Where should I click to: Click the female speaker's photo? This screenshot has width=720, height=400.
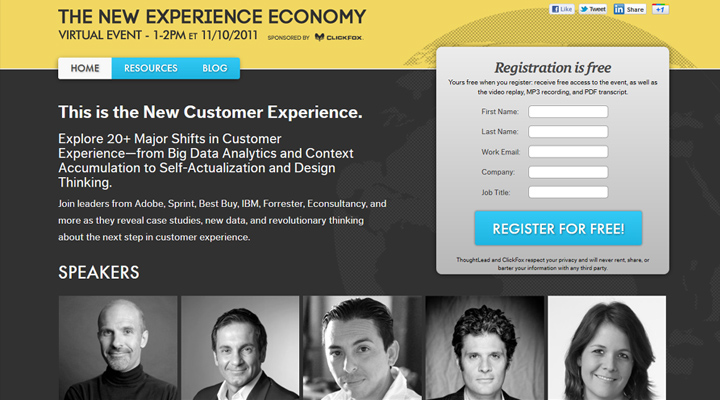[x=607, y=348]
